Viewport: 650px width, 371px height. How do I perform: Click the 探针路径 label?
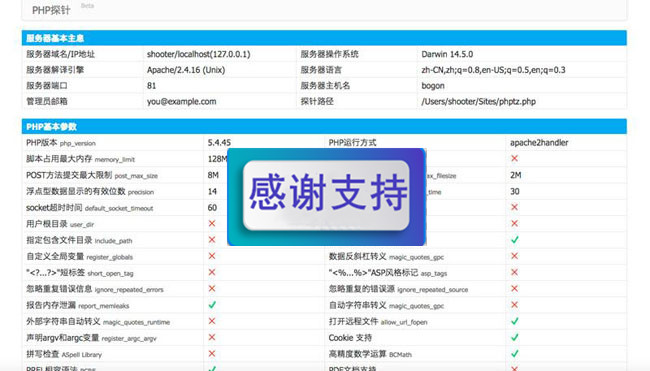317,102
